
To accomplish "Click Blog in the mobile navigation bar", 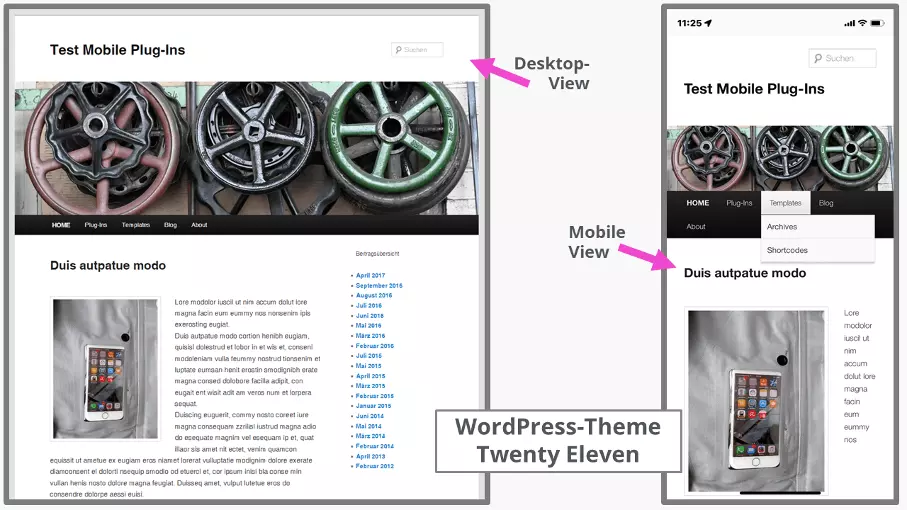I will pos(826,203).
